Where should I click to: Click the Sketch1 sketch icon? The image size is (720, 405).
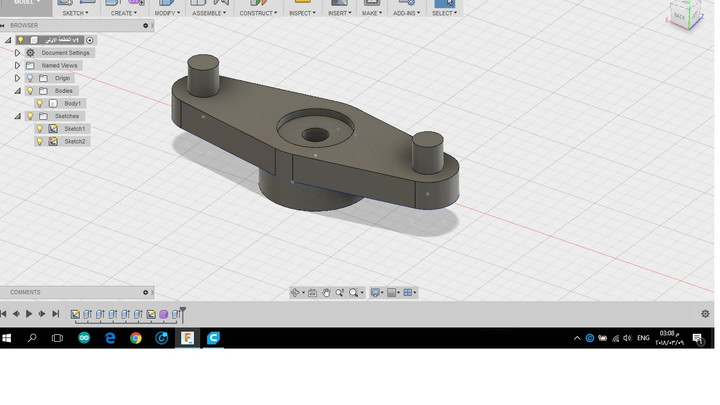53,129
